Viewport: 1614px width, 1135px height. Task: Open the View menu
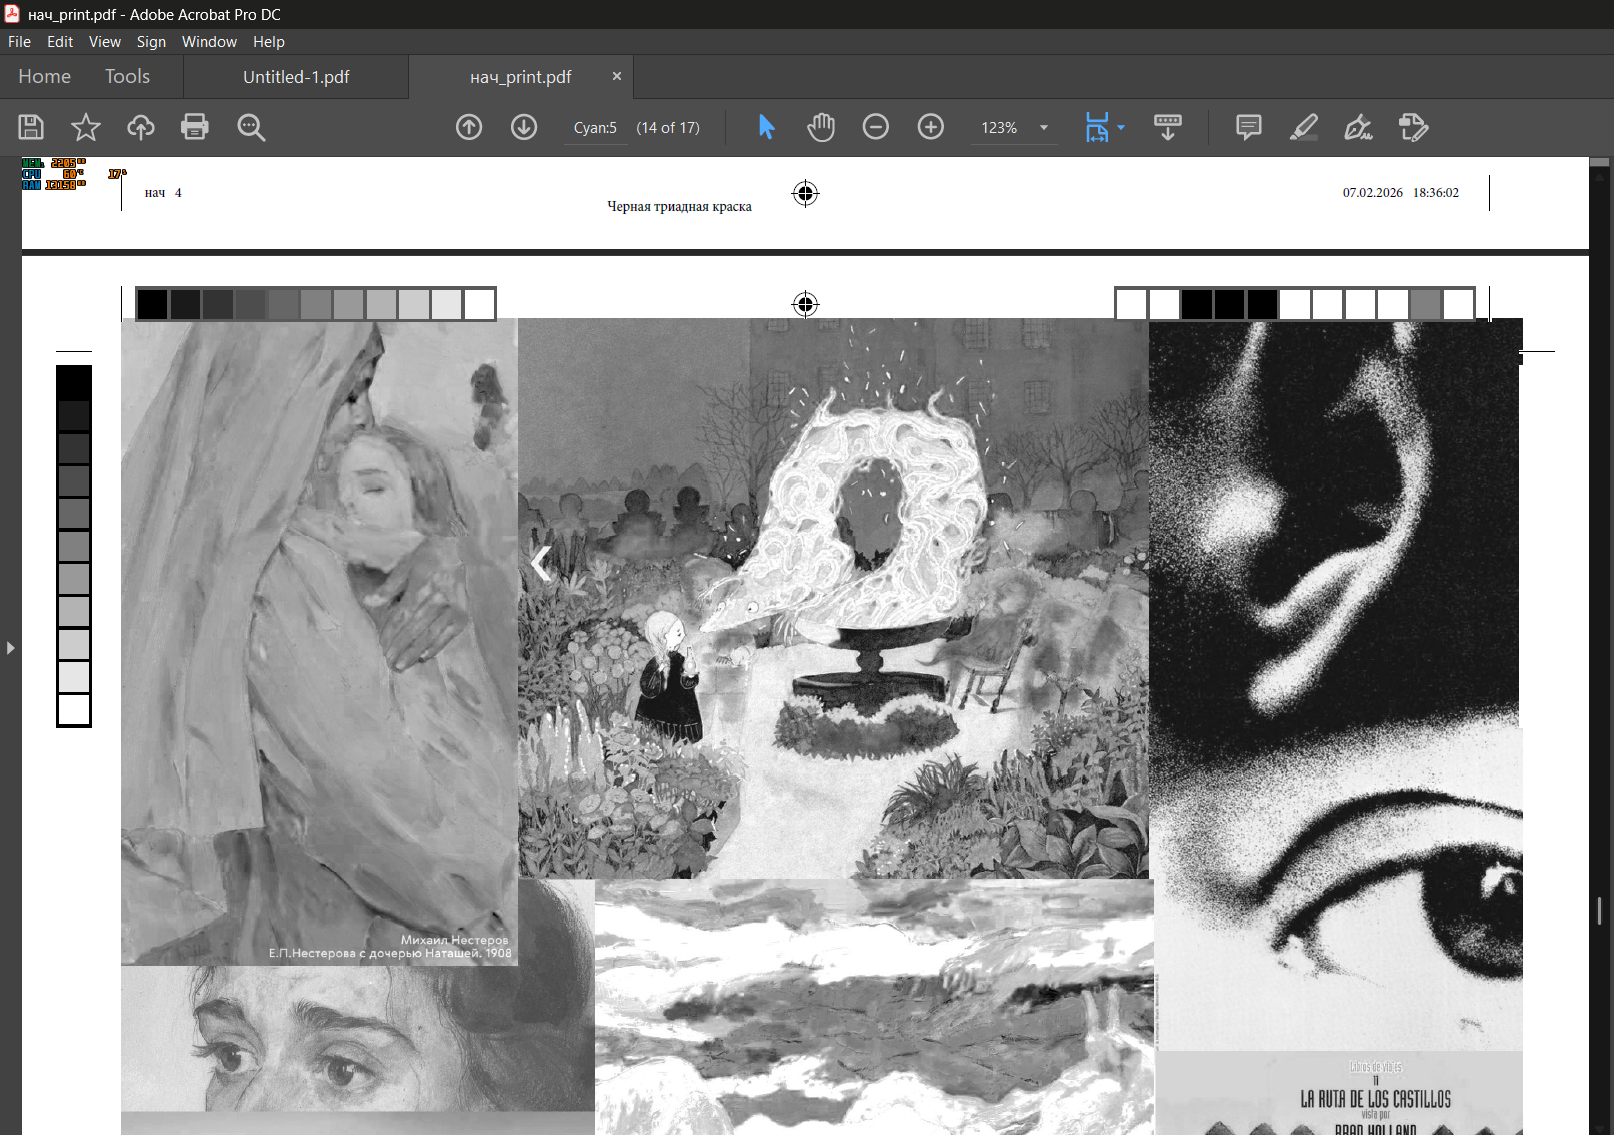(105, 42)
